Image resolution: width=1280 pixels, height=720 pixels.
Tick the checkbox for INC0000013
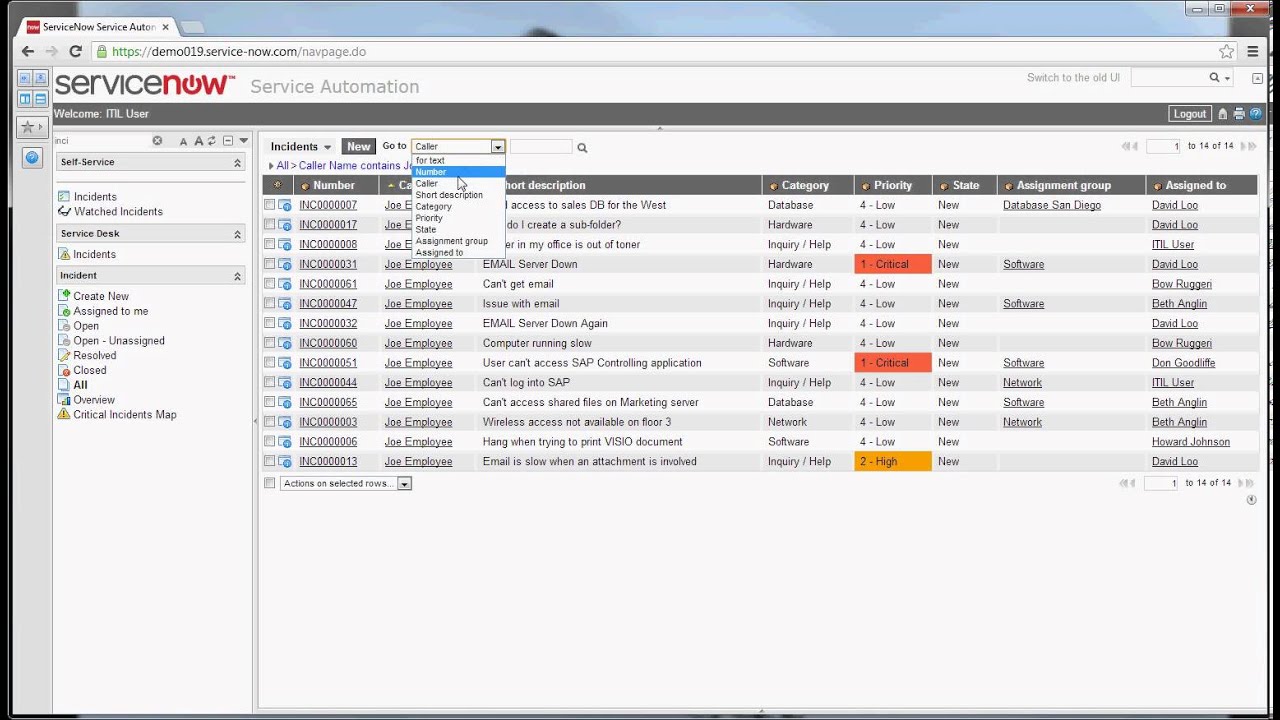tap(270, 461)
